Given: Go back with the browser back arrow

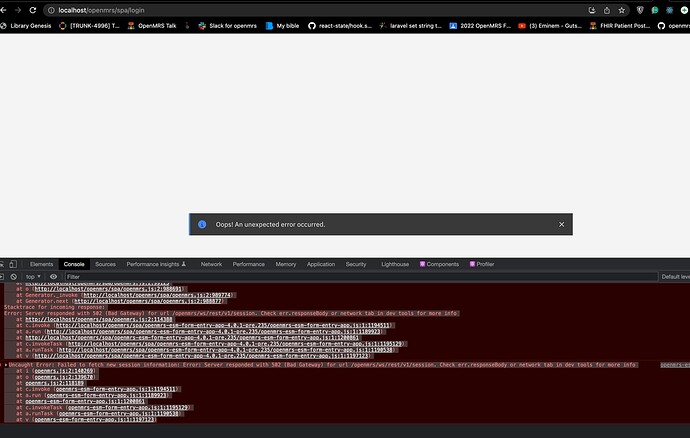Looking at the screenshot, I should click(x=3, y=10).
